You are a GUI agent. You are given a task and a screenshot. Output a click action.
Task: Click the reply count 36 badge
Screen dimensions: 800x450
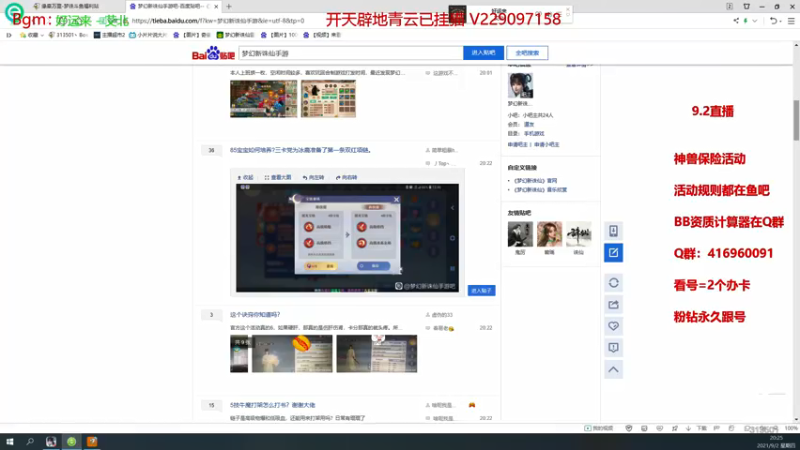(211, 151)
